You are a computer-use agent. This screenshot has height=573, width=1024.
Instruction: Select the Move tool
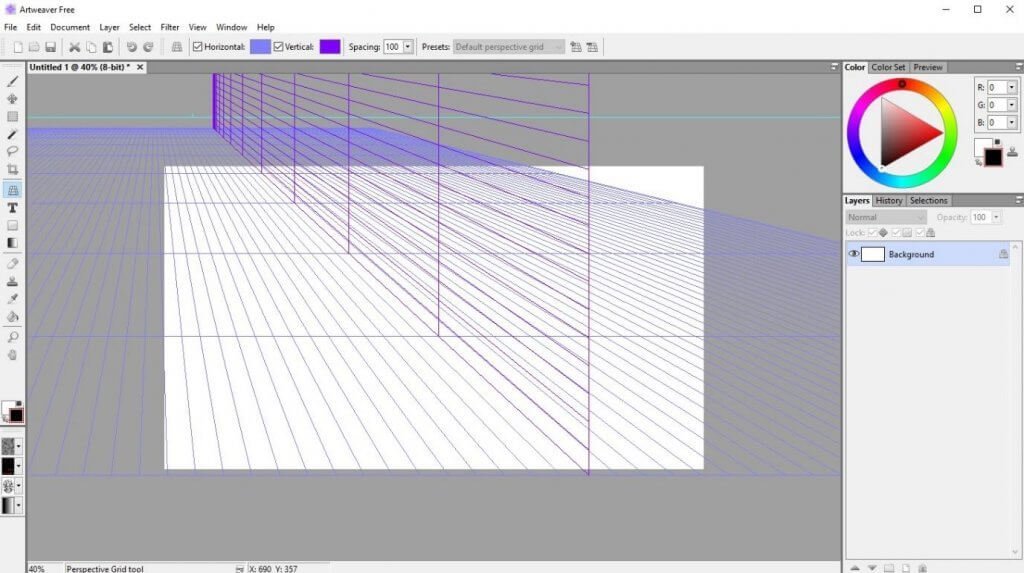12,99
